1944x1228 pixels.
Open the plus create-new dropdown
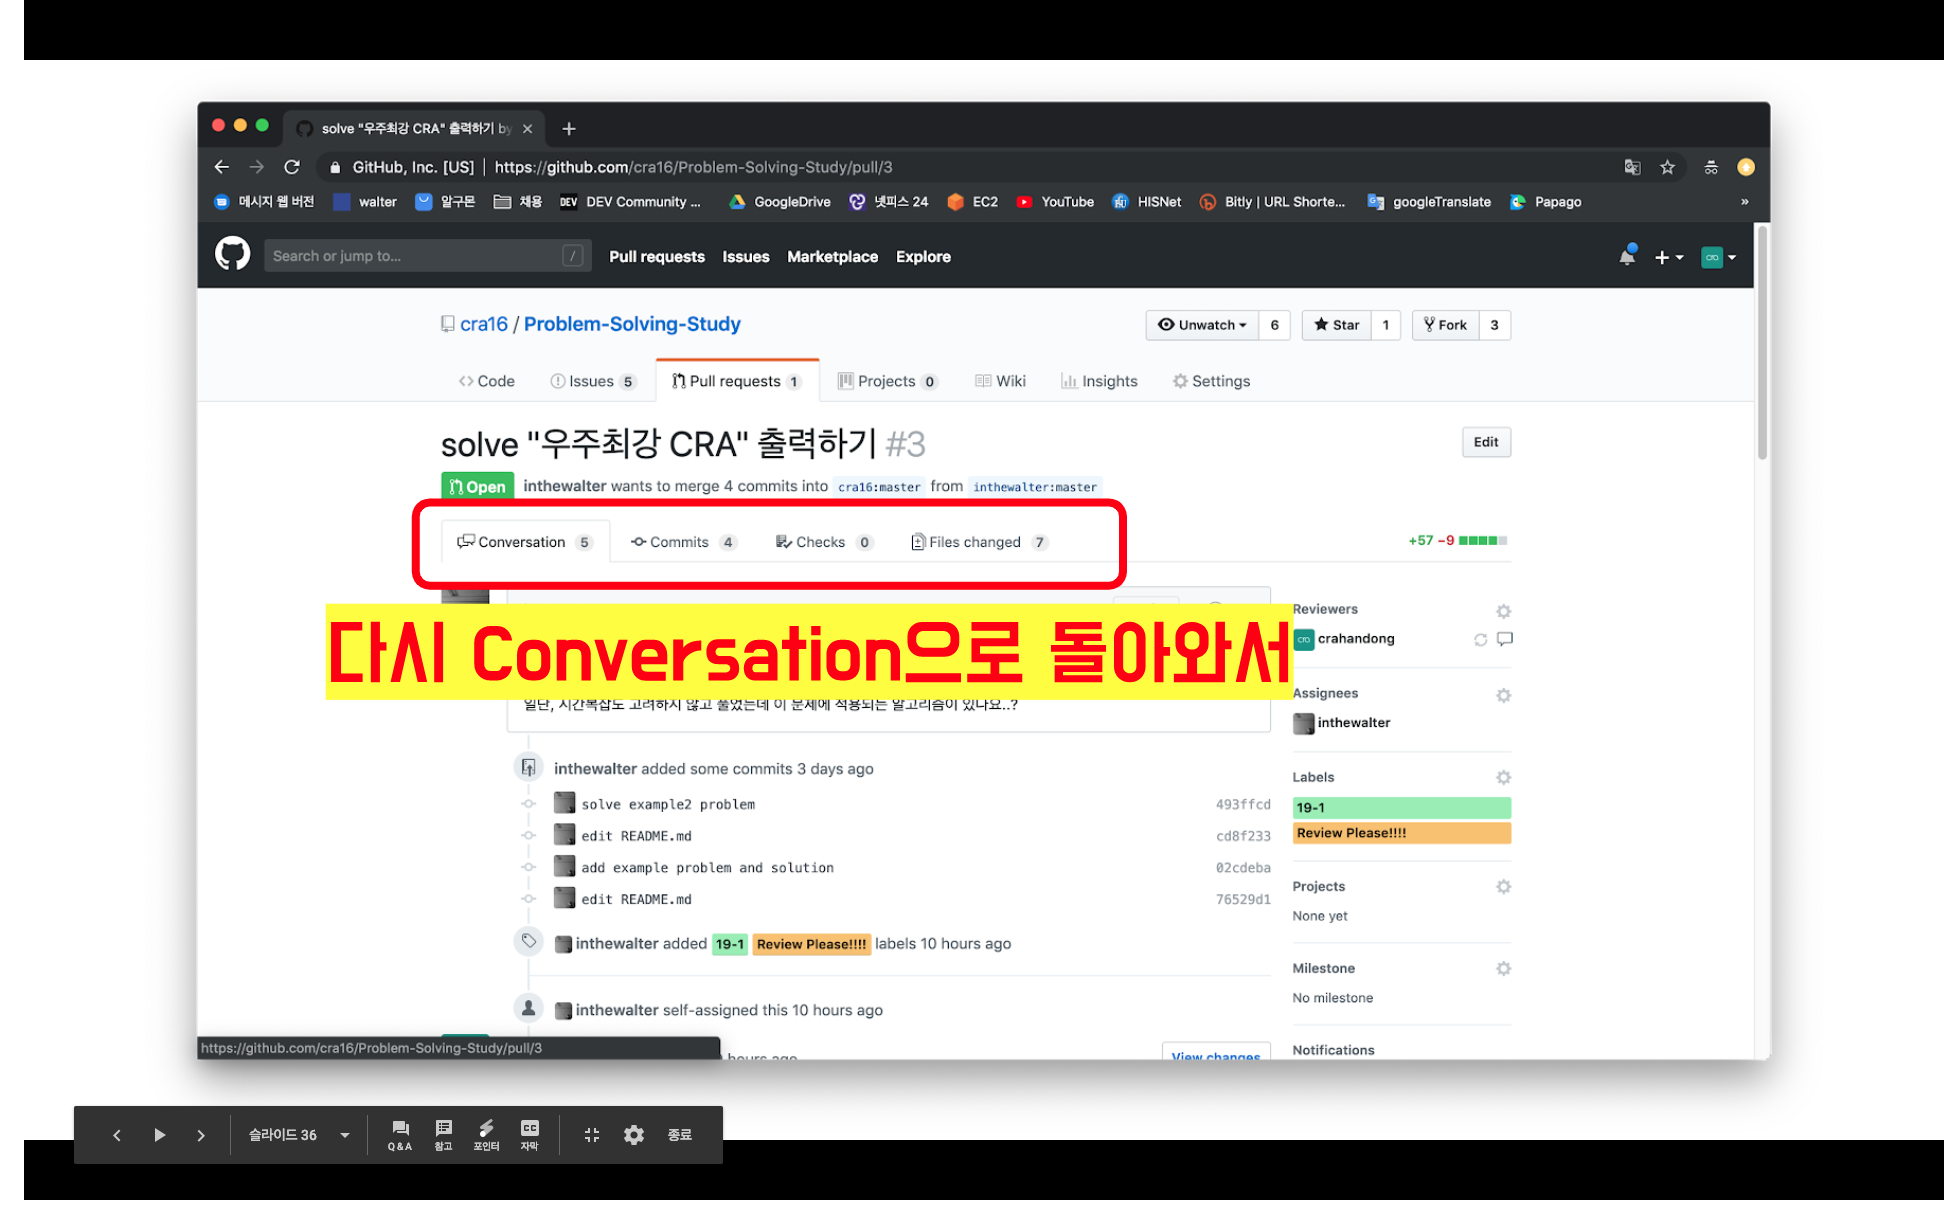tap(1668, 257)
